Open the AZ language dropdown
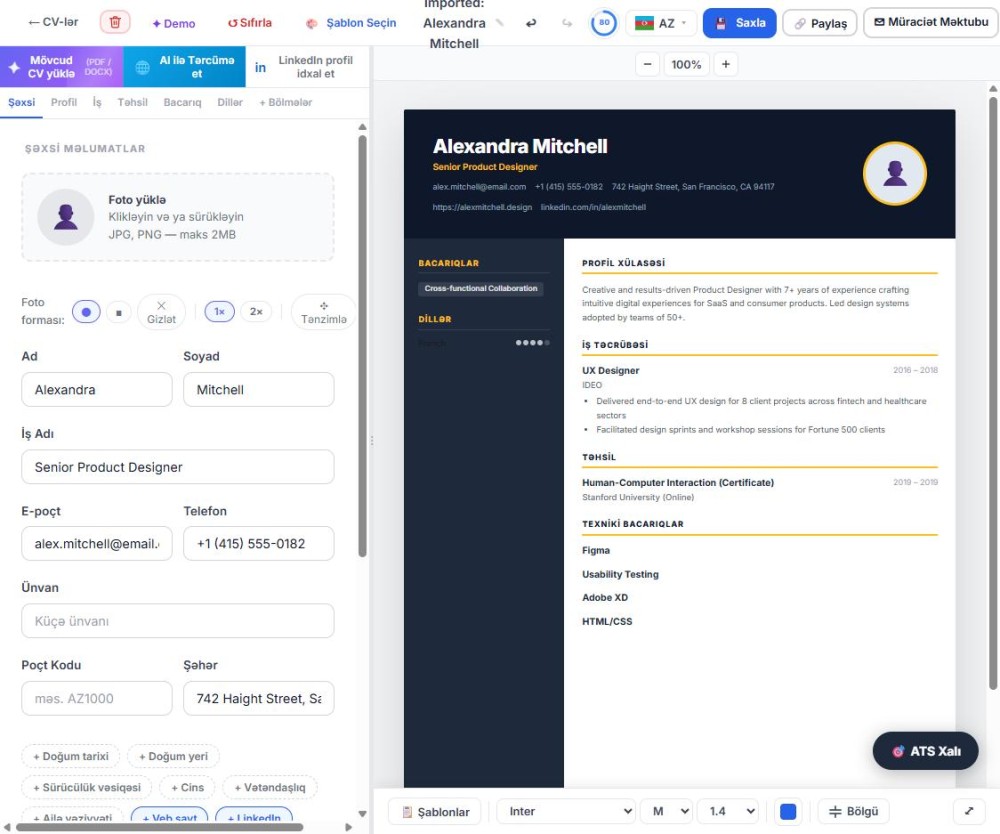This screenshot has height=834, width=1000. 661,24
